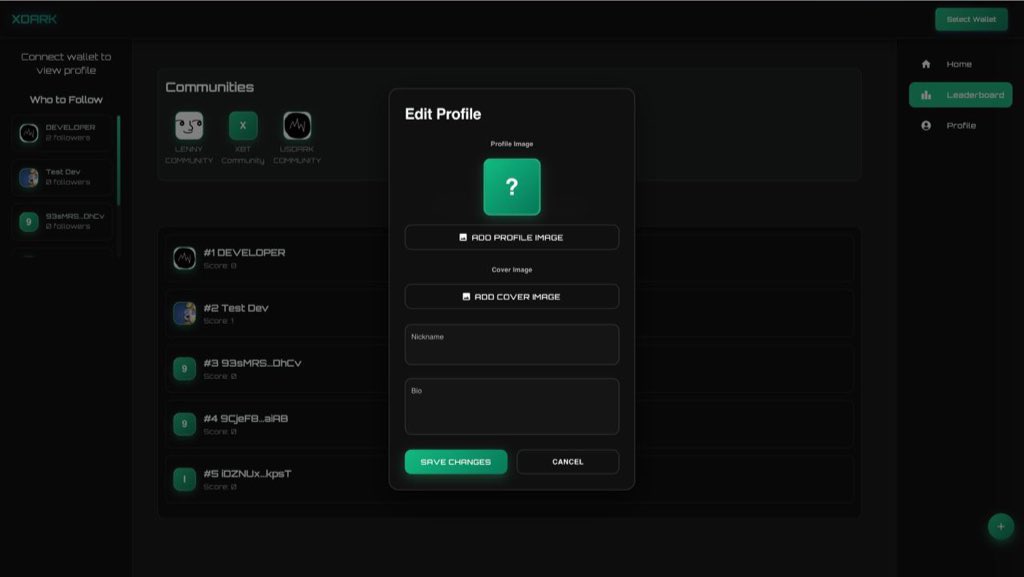Click the Communities heading
This screenshot has height=577, width=1024.
pos(210,87)
